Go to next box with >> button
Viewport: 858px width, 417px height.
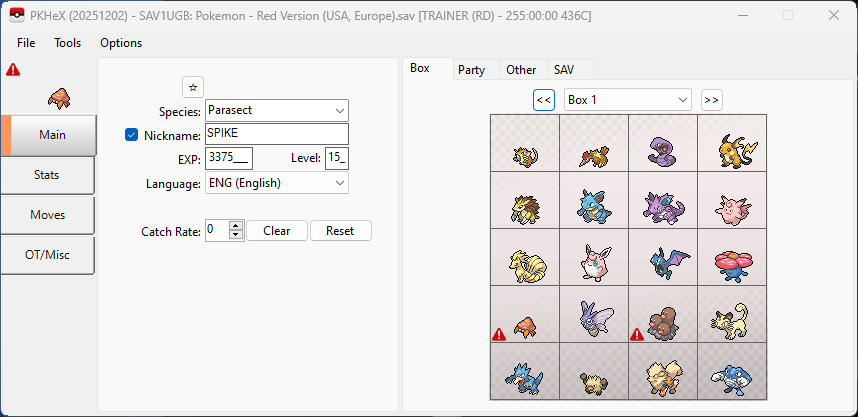(711, 100)
